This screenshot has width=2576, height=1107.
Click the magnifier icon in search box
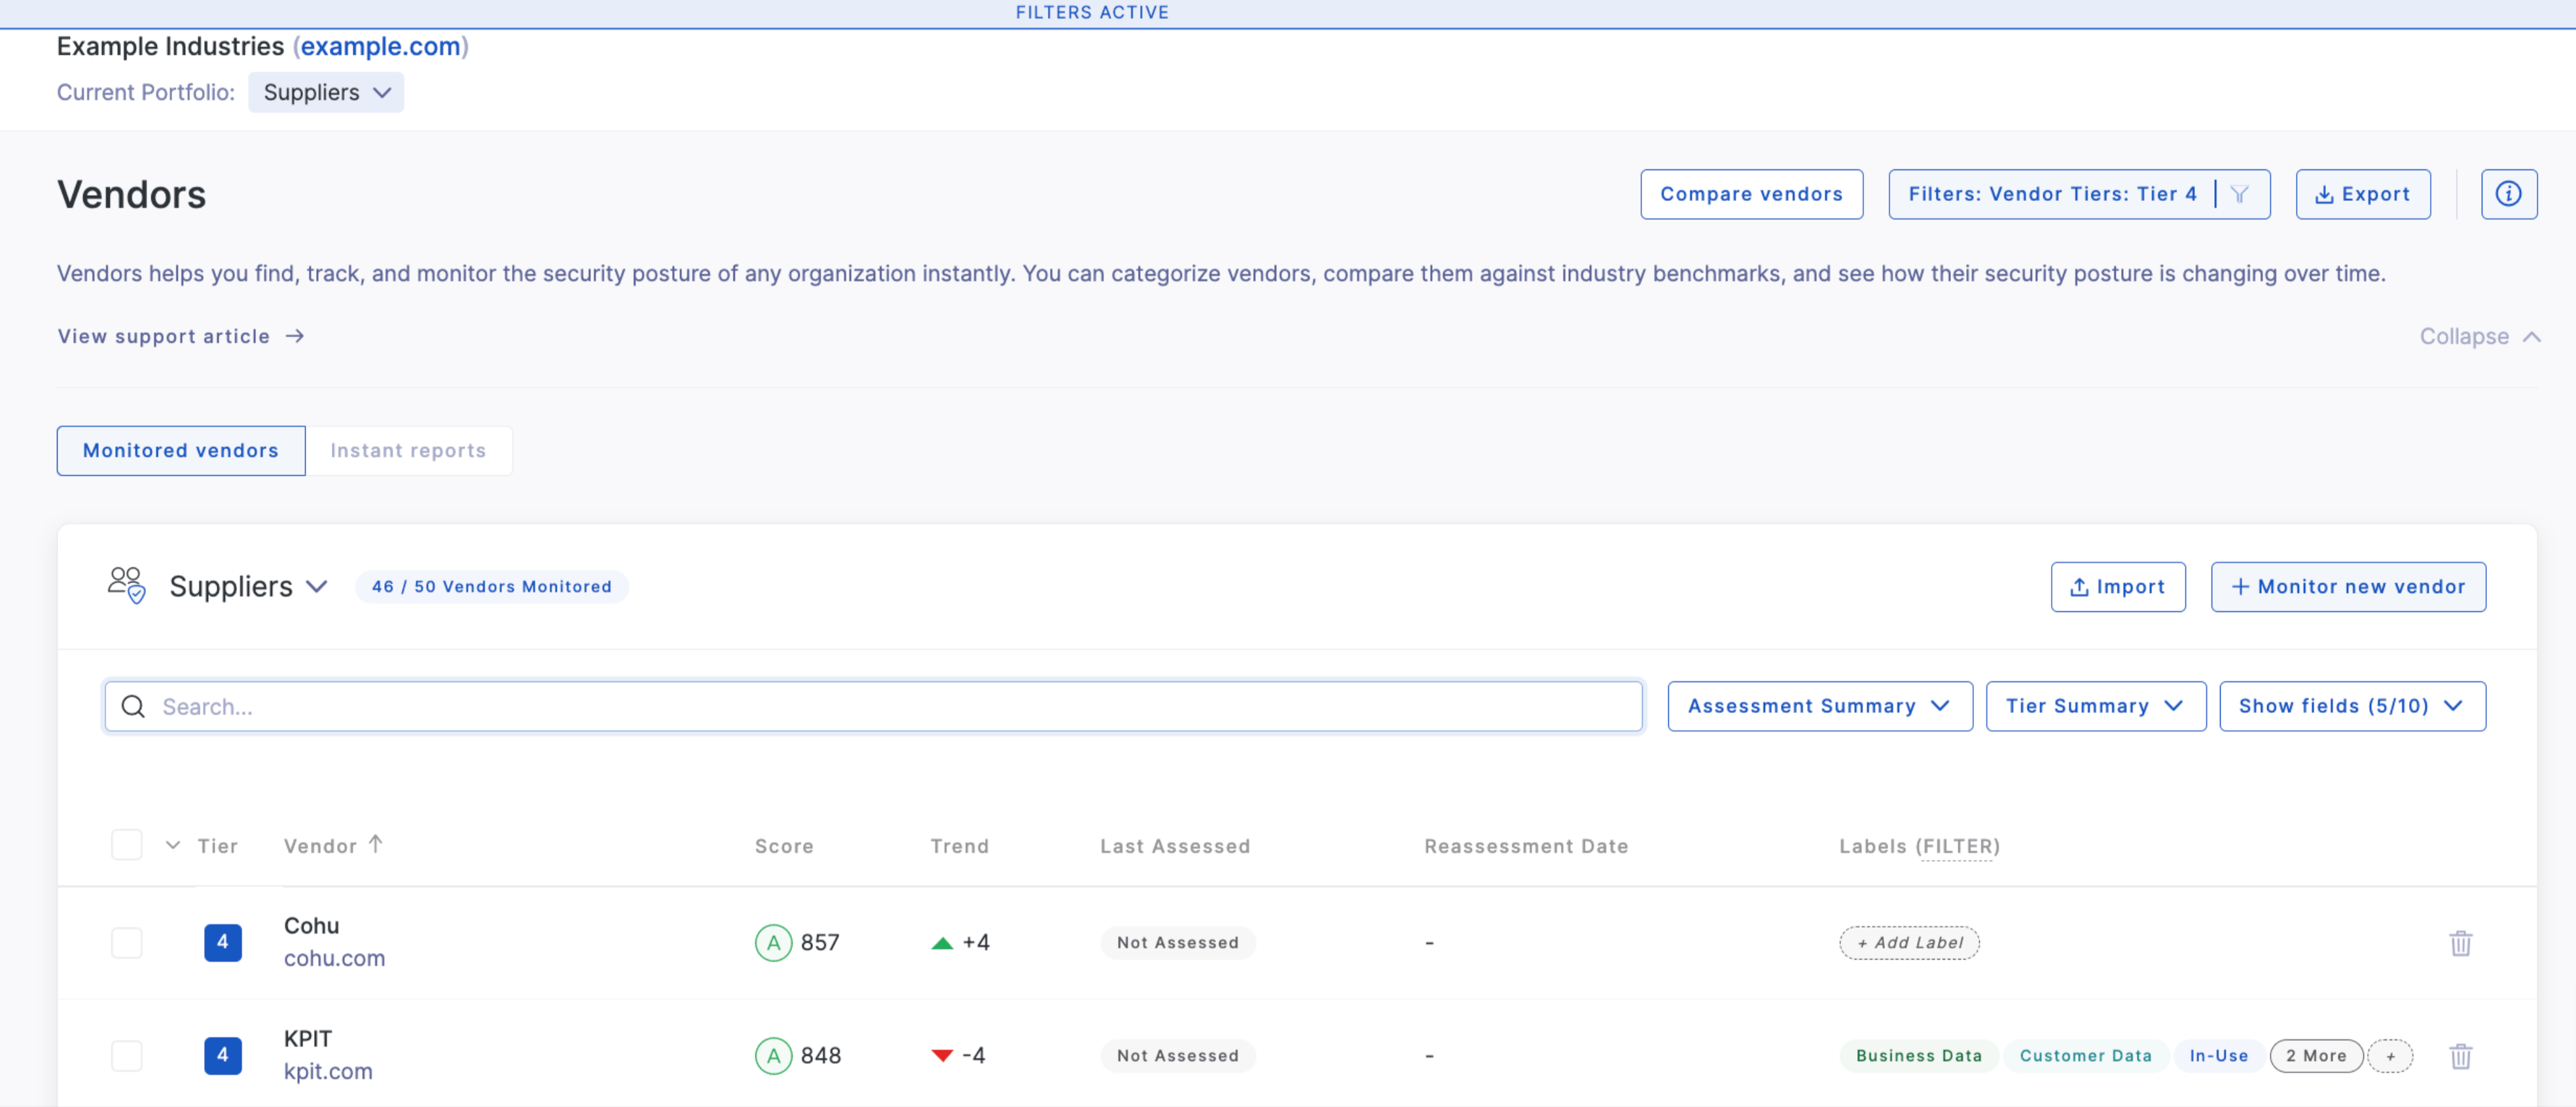point(133,707)
